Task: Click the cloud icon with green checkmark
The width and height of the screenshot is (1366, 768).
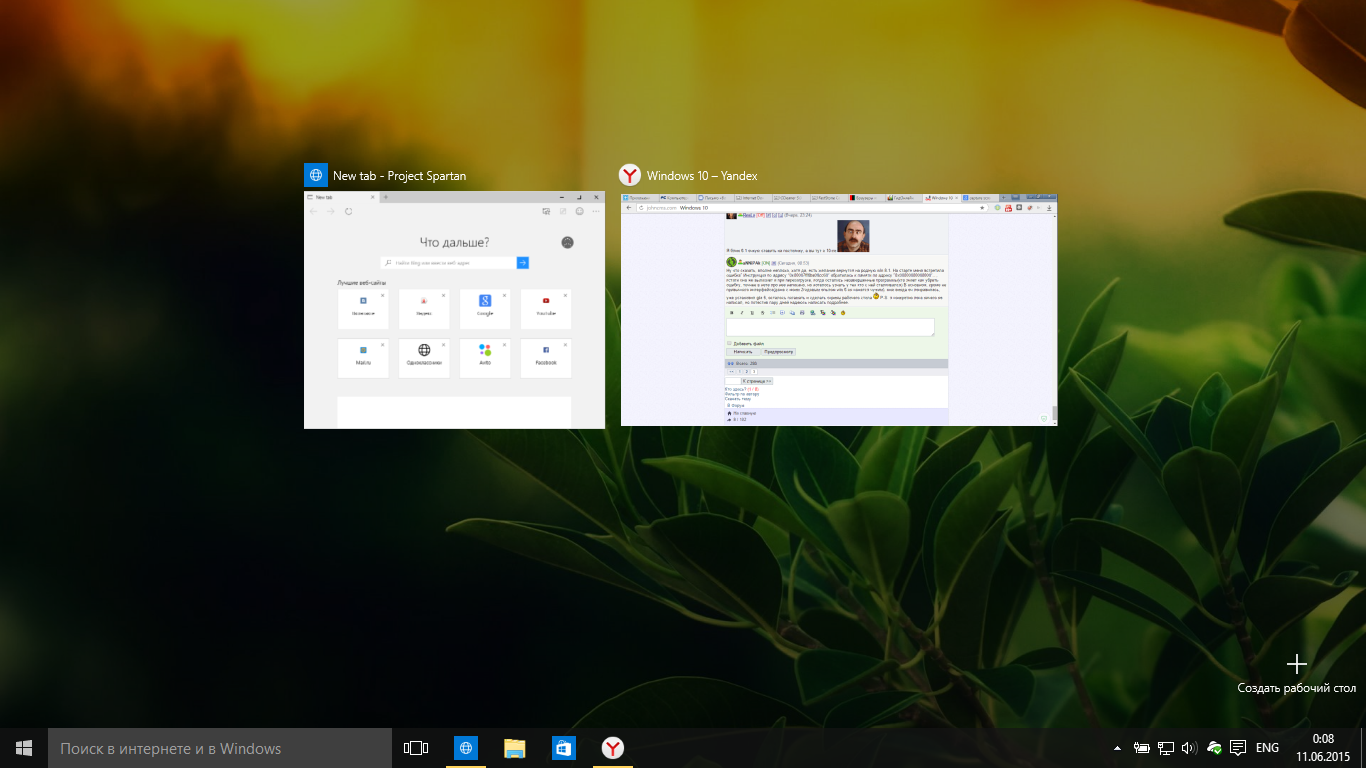Action: click(x=1214, y=748)
